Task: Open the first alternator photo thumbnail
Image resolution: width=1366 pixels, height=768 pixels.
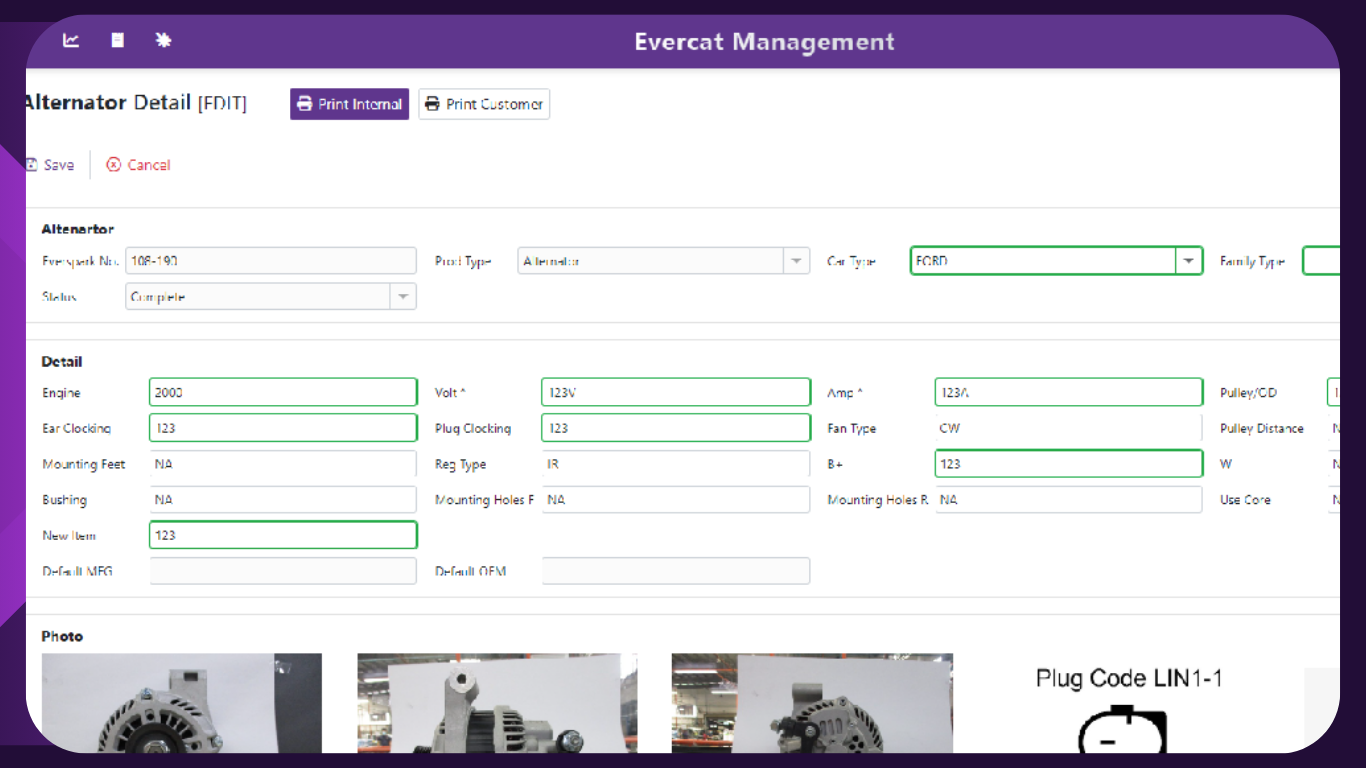Action: click(181, 703)
